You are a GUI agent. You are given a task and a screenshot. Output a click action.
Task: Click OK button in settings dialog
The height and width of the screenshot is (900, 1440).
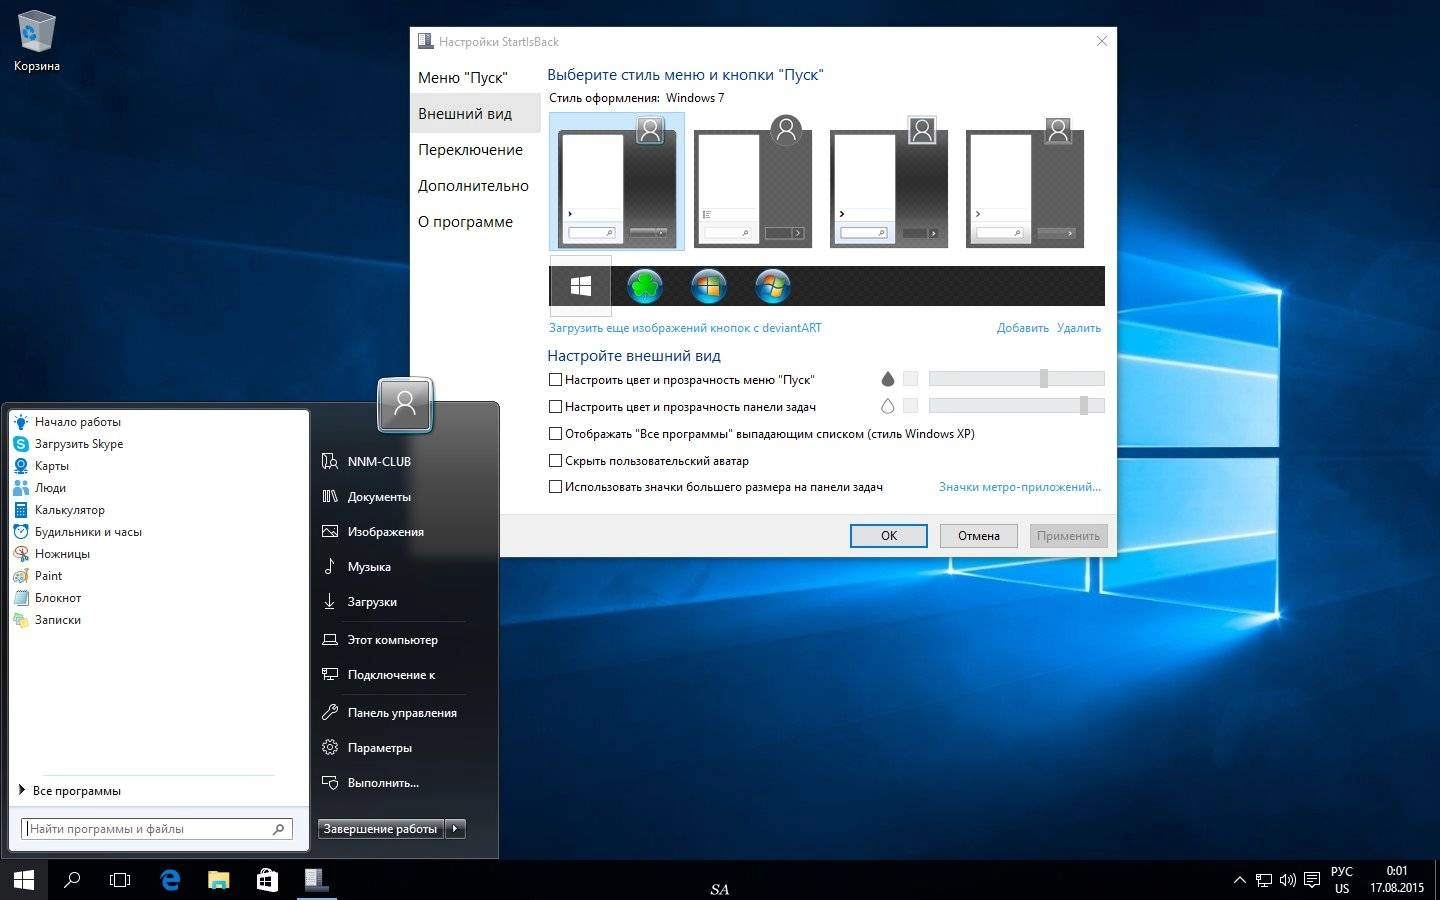[x=889, y=536]
